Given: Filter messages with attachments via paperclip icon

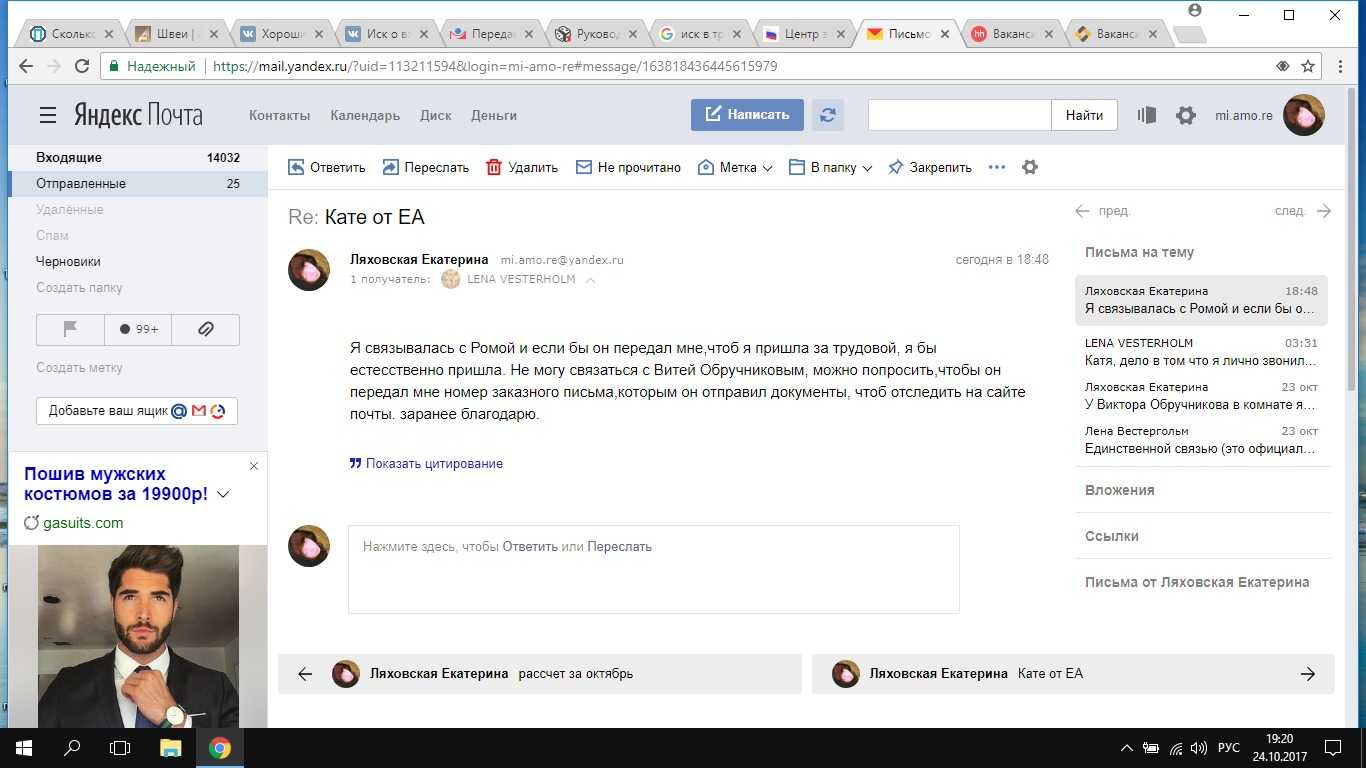Looking at the screenshot, I should 205,329.
